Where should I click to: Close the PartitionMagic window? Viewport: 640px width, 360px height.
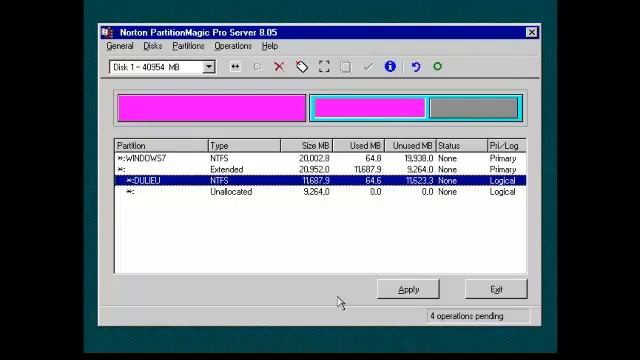(x=531, y=32)
